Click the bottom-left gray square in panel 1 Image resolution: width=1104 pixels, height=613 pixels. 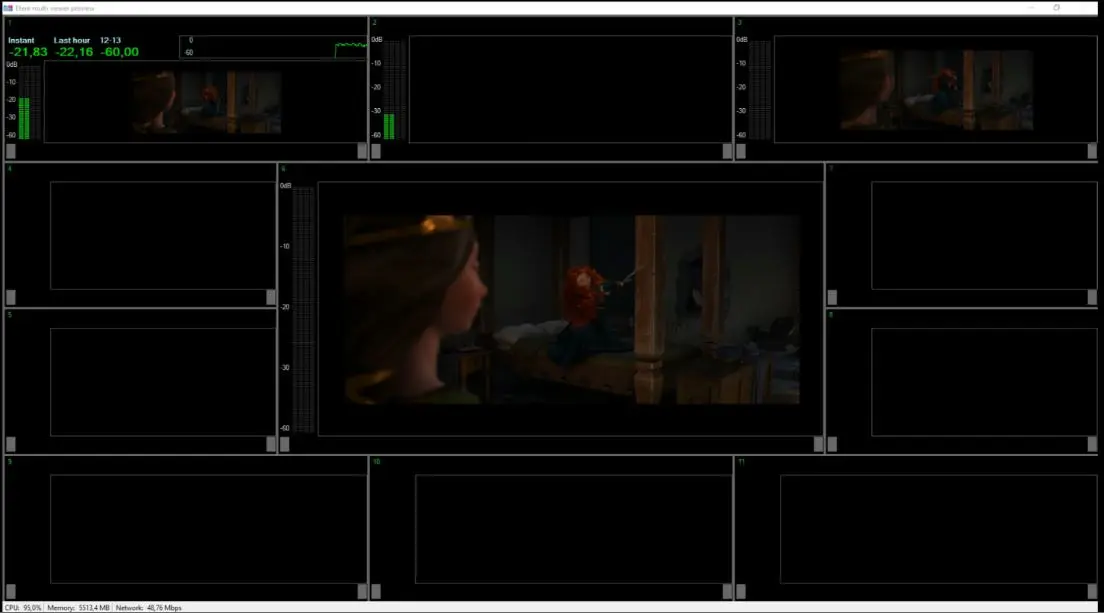click(11, 151)
